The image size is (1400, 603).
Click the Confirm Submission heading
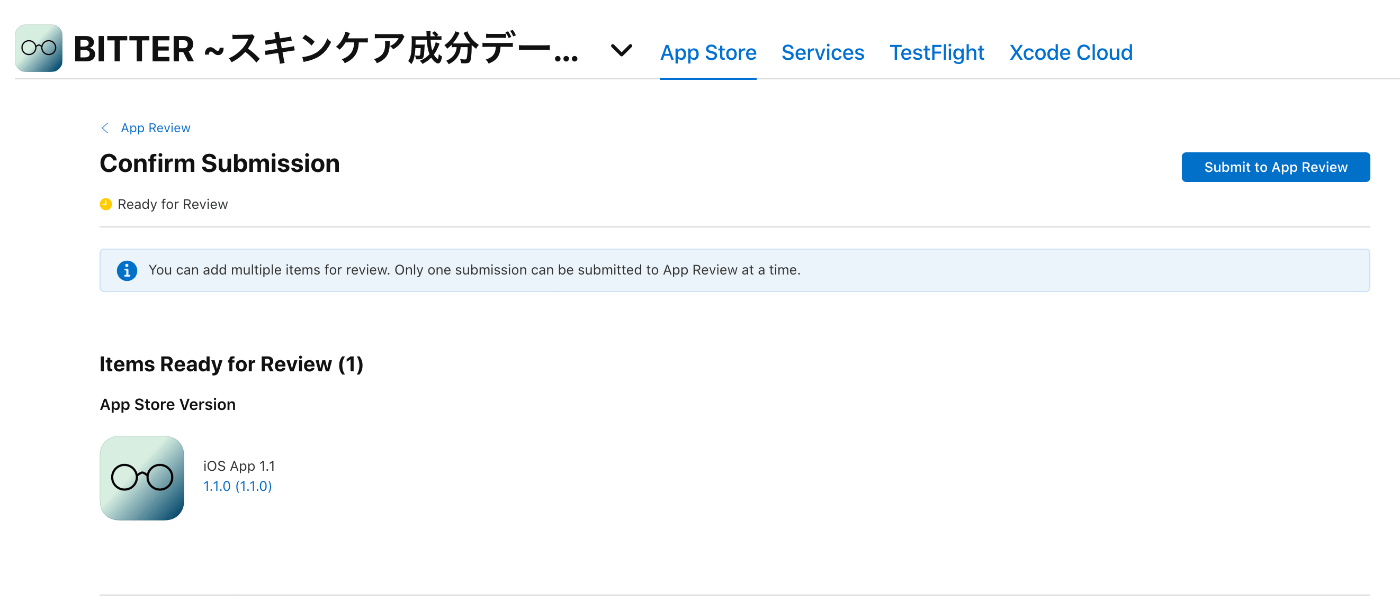(x=220, y=164)
